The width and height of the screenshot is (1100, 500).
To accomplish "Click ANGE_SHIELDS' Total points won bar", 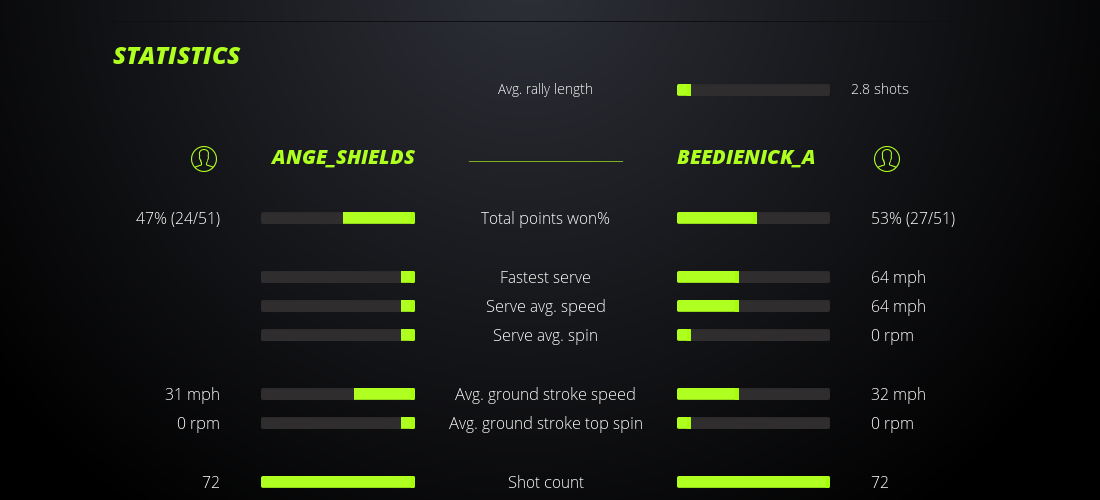I will pos(338,218).
